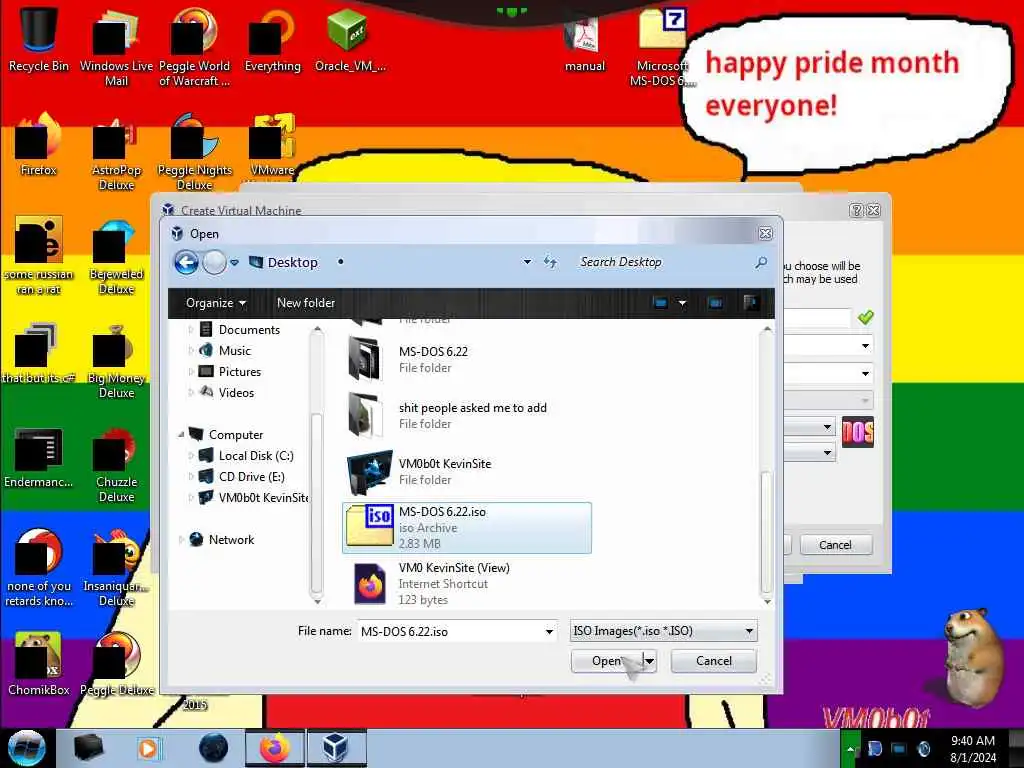1024x768 pixels.
Task: Open the Microsoft MS-DOS 6 archive icon
Action: [x=662, y=46]
